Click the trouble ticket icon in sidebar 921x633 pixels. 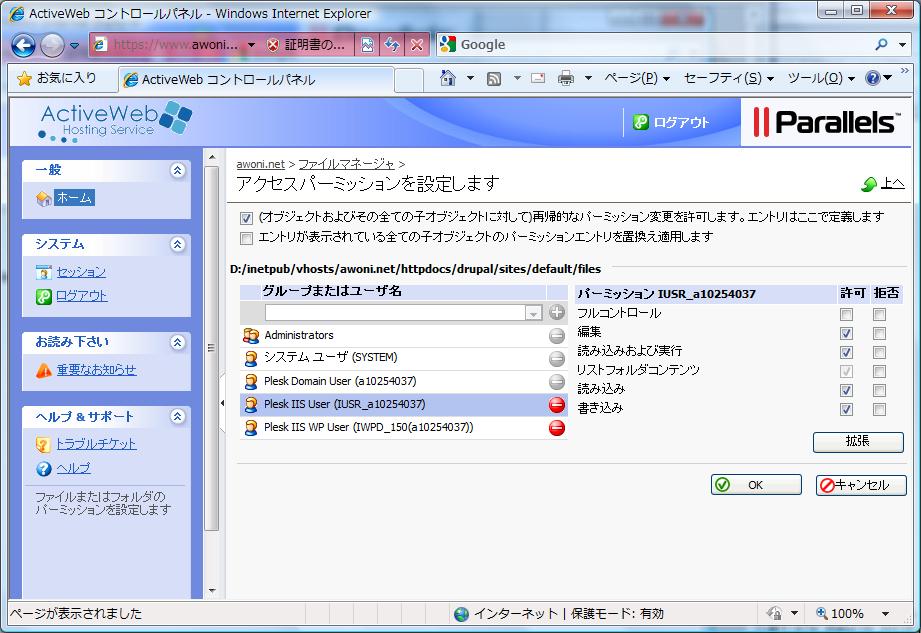tap(43, 445)
